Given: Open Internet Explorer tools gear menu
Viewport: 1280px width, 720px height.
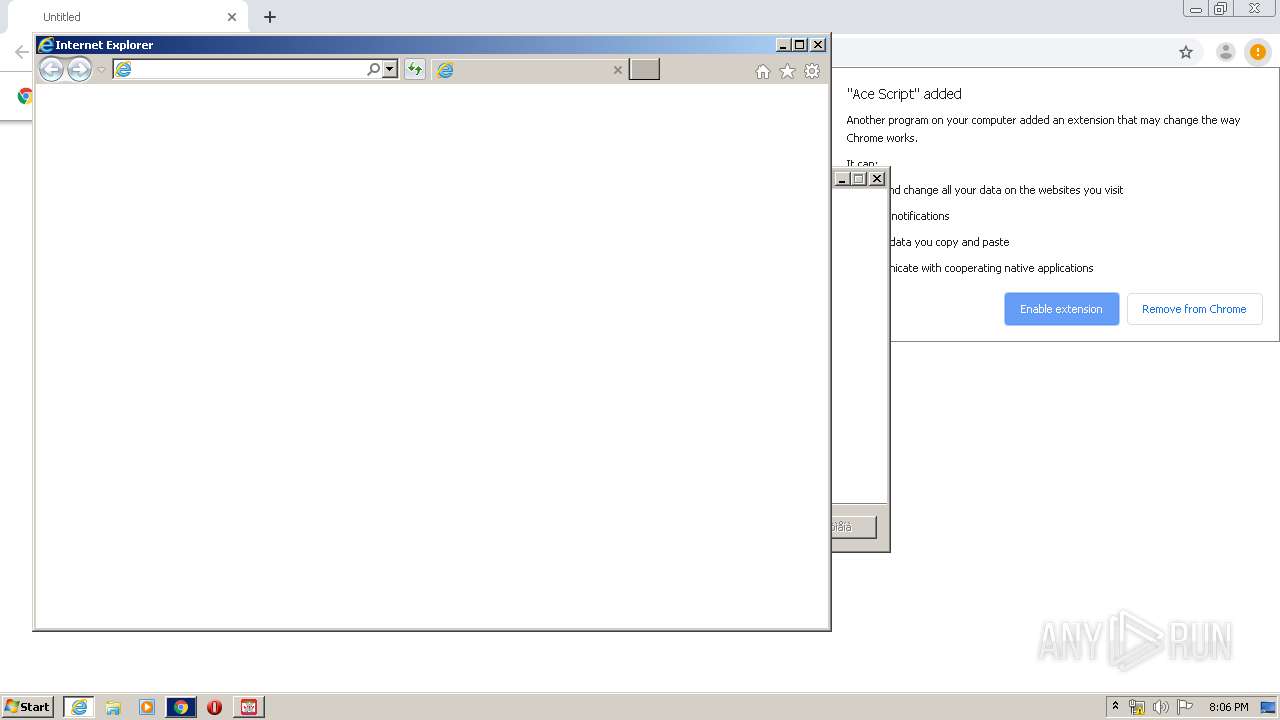Looking at the screenshot, I should coord(812,71).
